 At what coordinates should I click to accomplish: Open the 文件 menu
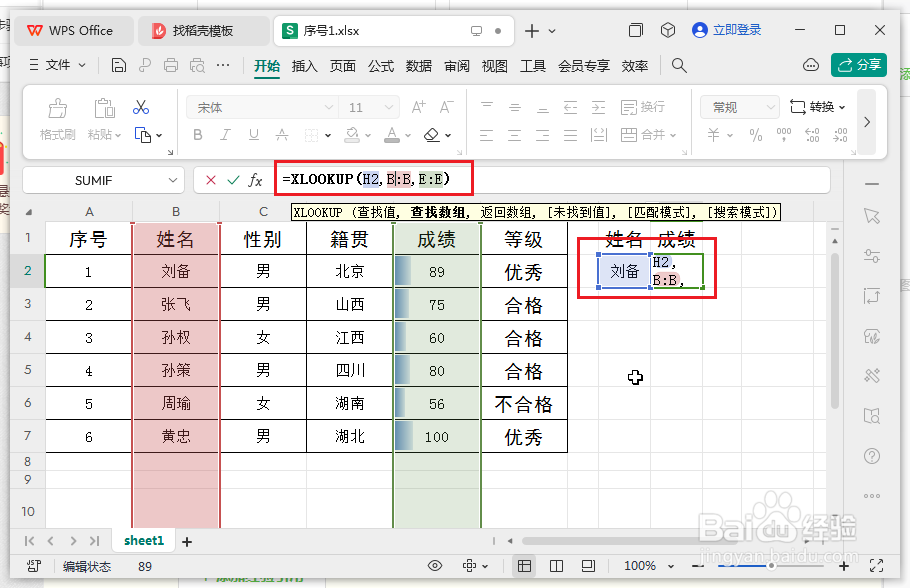pyautogui.click(x=56, y=66)
